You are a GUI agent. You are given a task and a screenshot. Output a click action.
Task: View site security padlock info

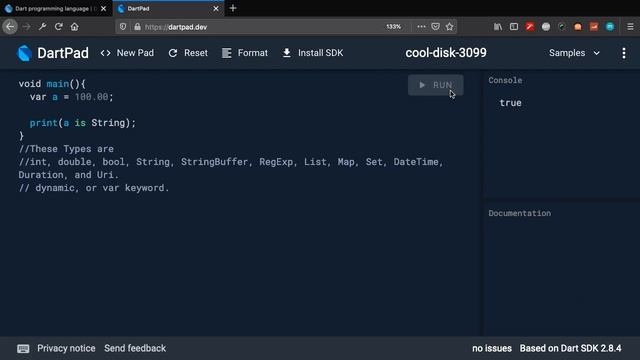(138, 27)
